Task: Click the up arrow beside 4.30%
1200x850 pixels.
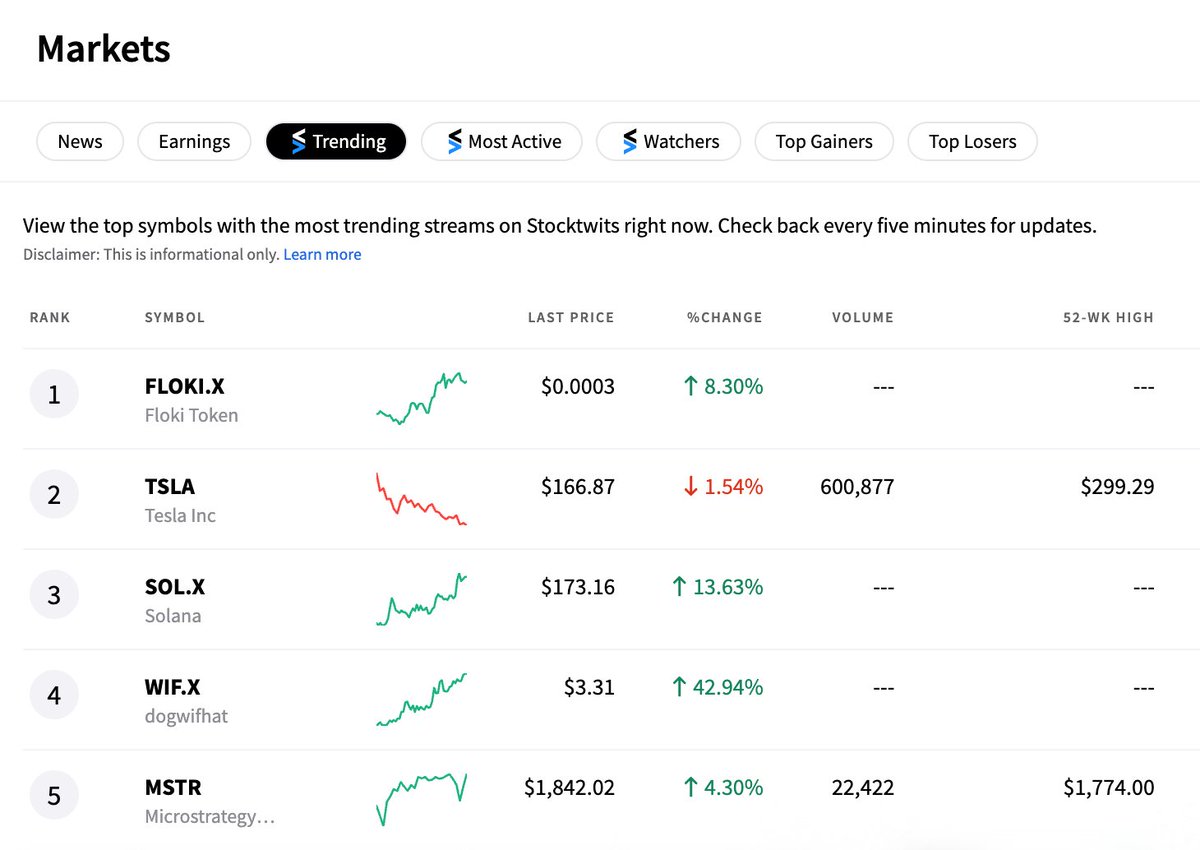Action: pos(690,788)
